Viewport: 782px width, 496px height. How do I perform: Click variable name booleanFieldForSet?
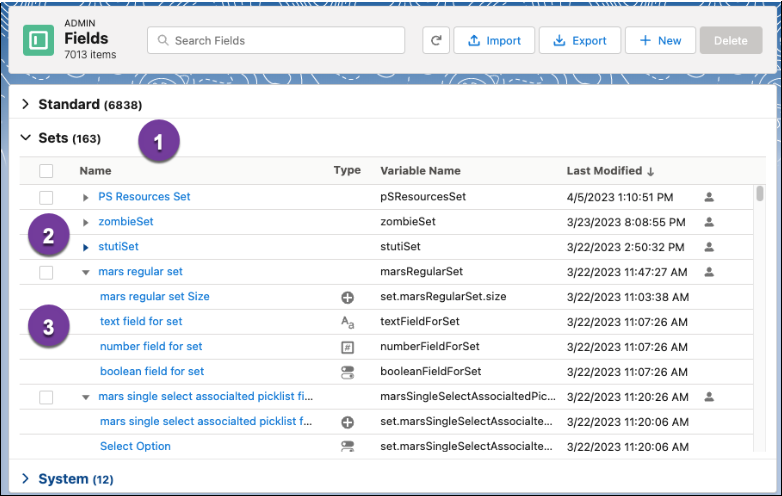coord(430,371)
